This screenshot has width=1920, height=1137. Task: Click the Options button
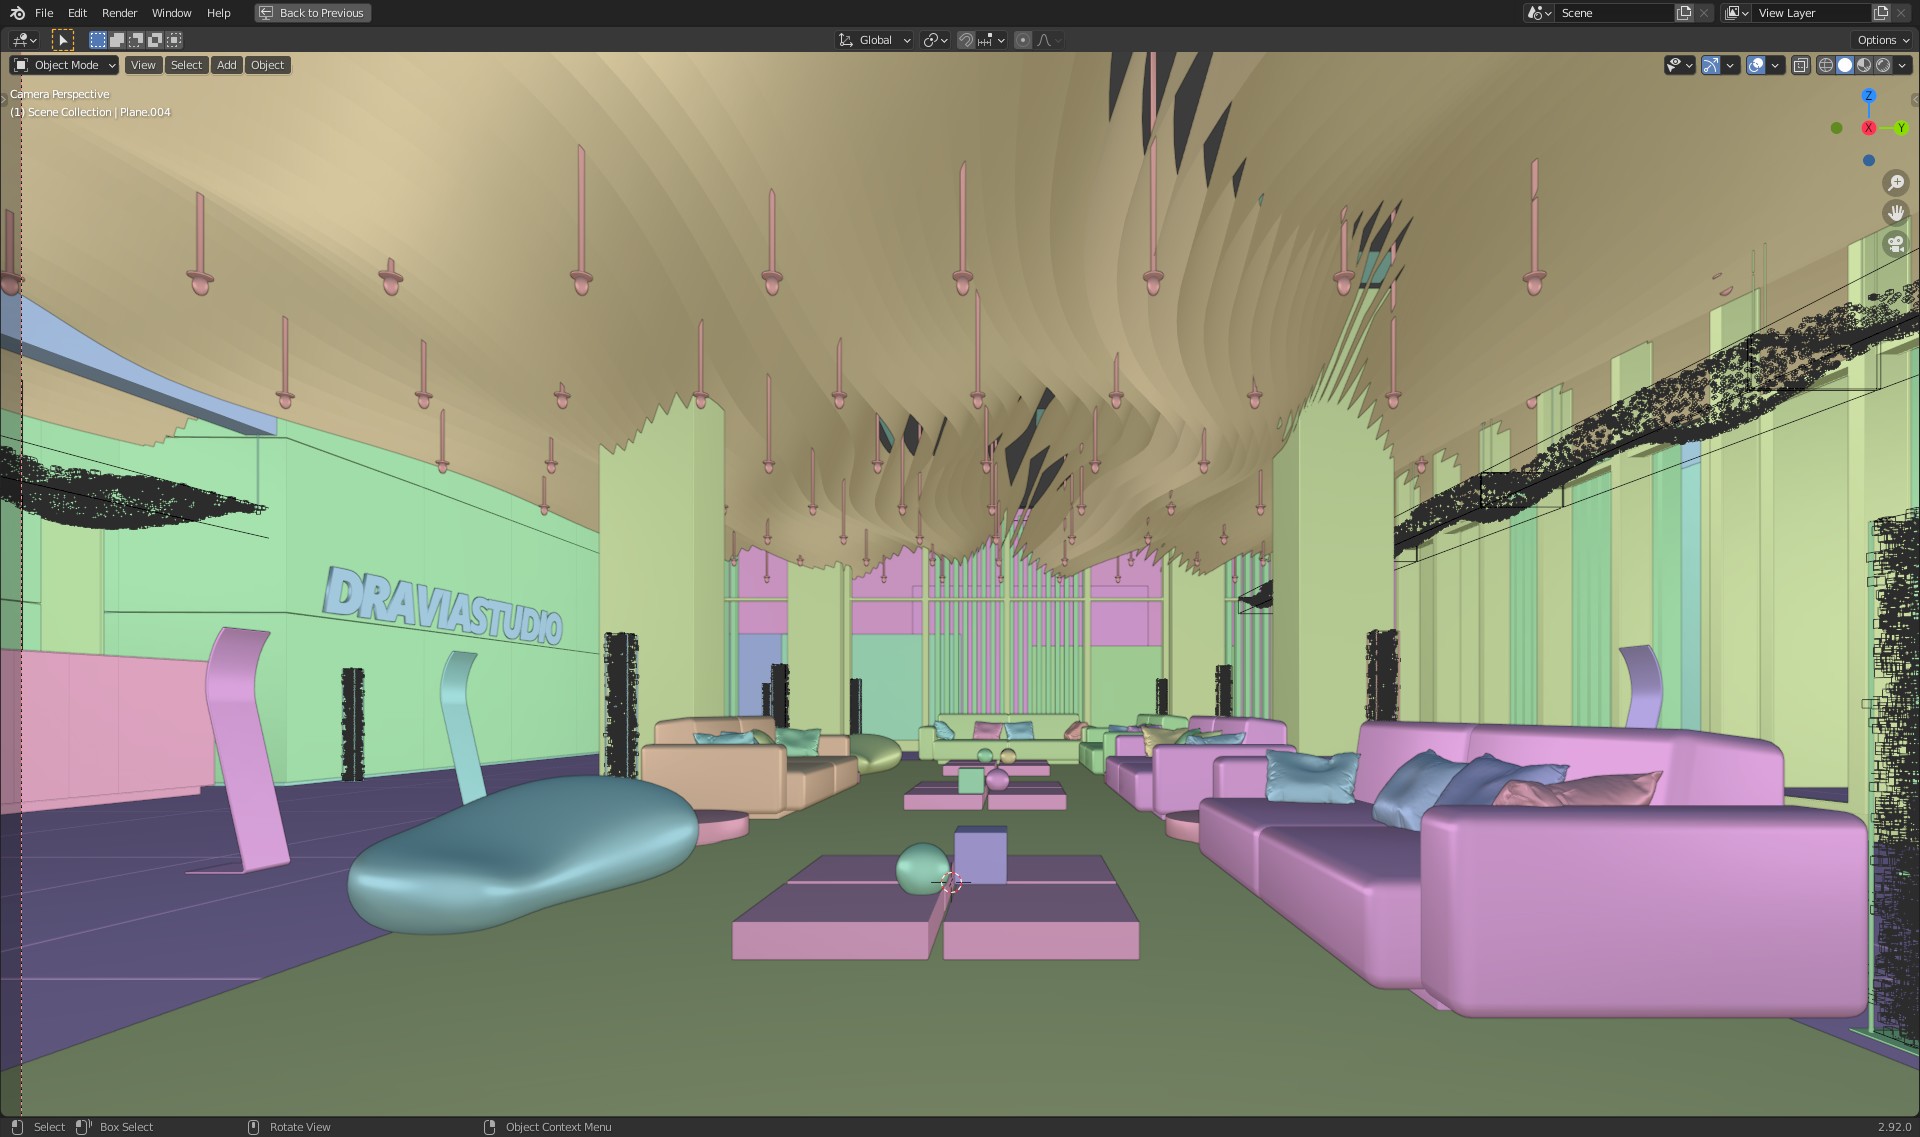[1882, 40]
